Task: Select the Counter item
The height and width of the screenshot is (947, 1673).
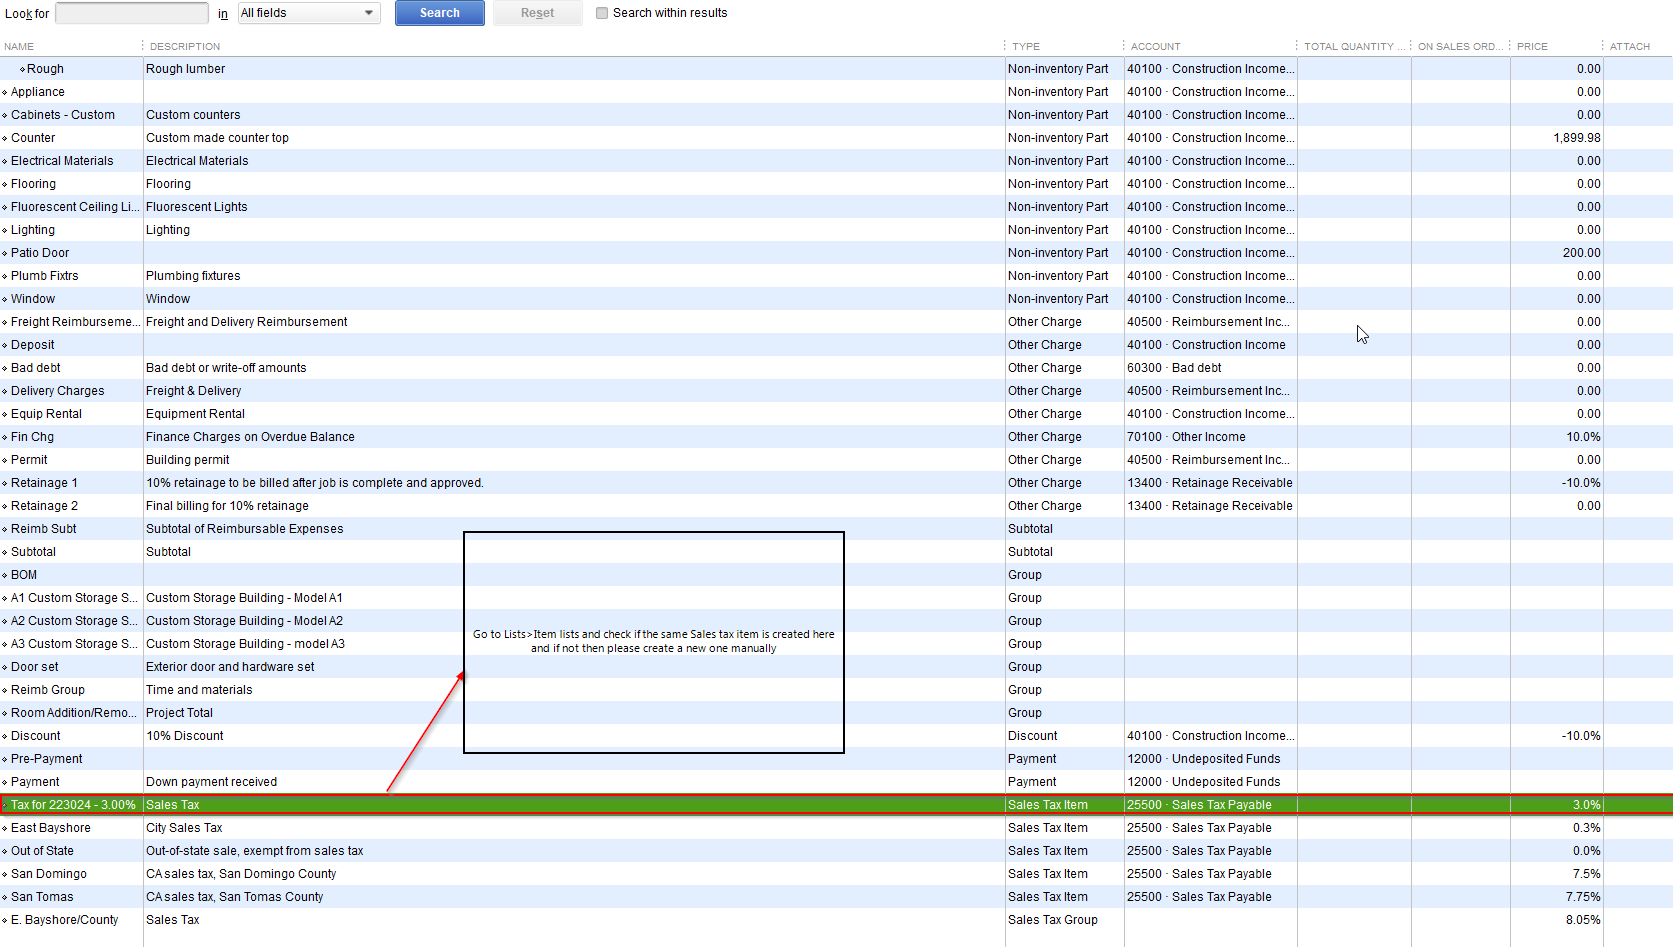Action: point(33,138)
